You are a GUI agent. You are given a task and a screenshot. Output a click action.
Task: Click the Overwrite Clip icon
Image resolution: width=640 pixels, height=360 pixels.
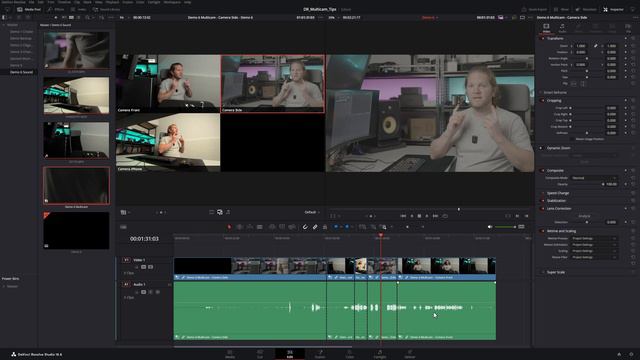(282, 227)
